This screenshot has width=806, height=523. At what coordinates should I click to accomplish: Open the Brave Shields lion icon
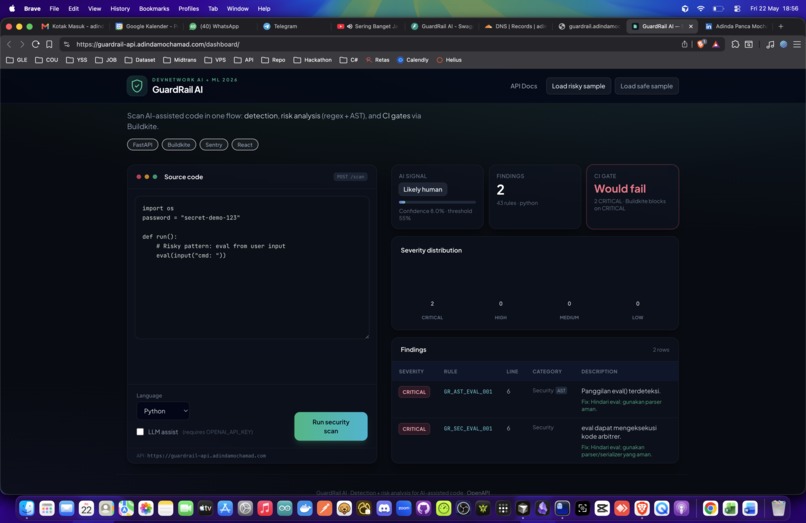[701, 44]
